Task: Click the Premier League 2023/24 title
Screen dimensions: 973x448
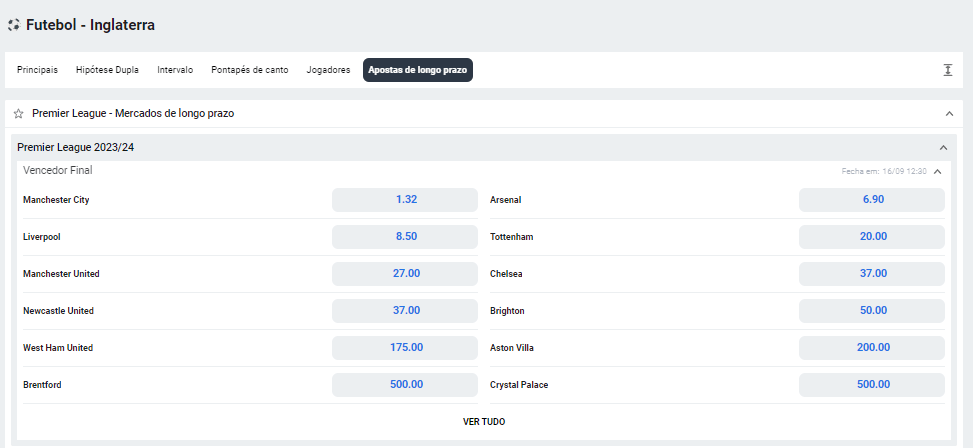Action: [x=76, y=148]
